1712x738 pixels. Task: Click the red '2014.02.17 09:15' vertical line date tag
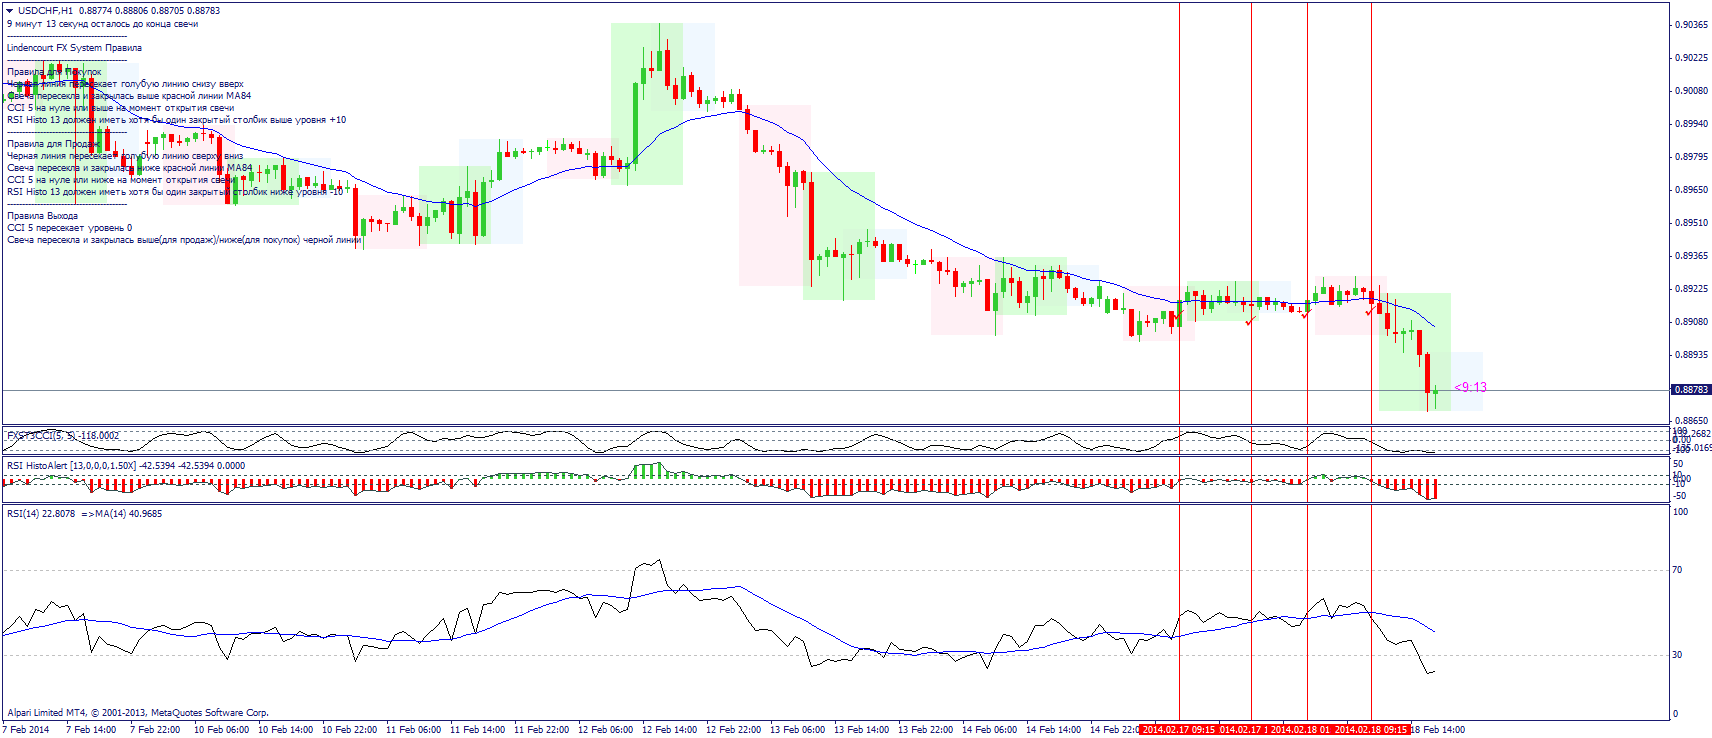click(1178, 730)
